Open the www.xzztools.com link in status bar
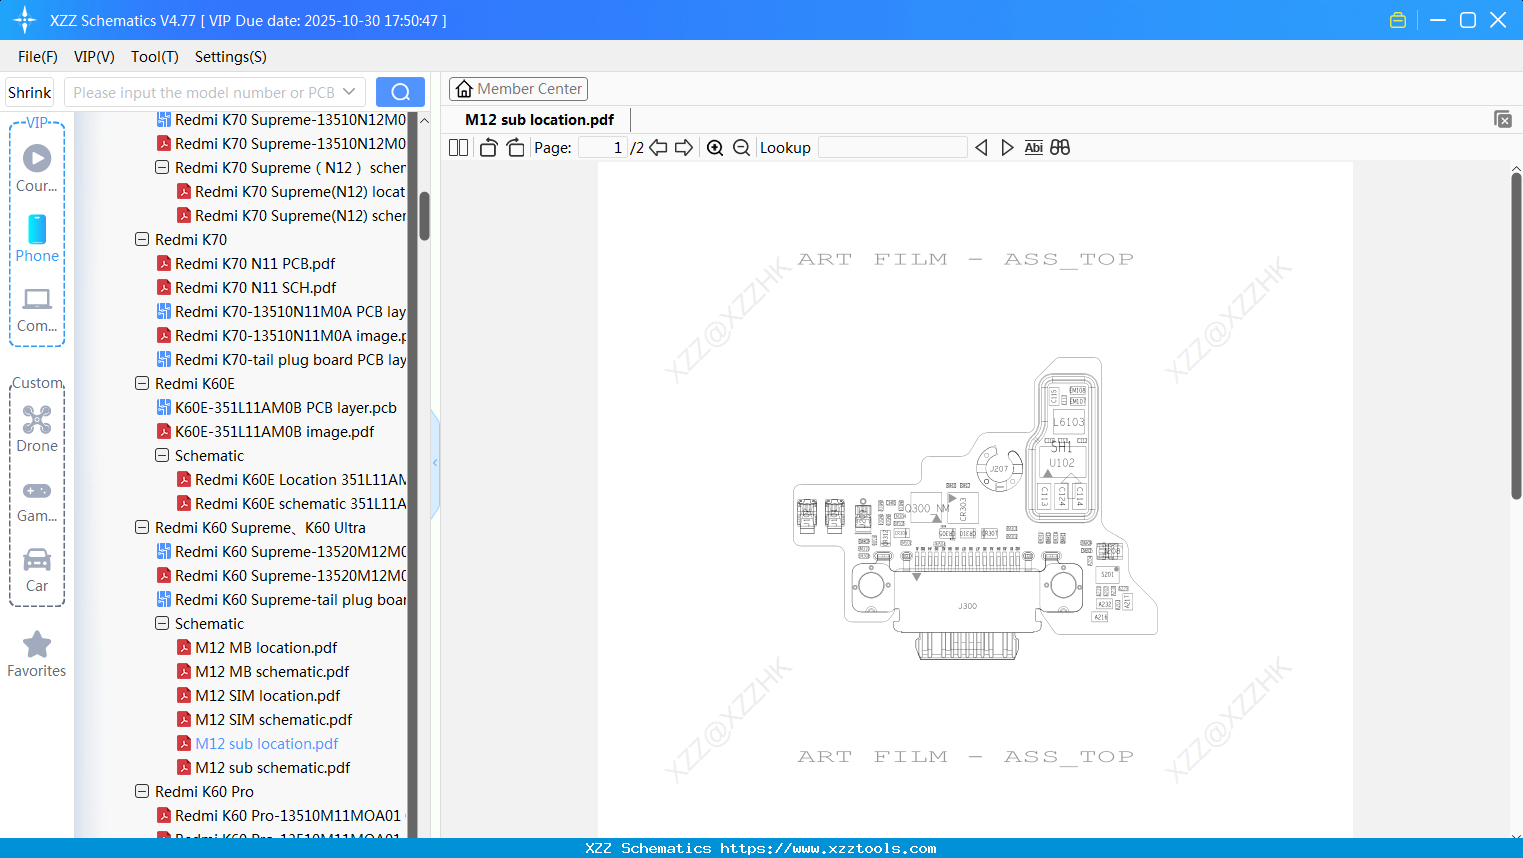Image resolution: width=1523 pixels, height=858 pixels. coord(828,848)
